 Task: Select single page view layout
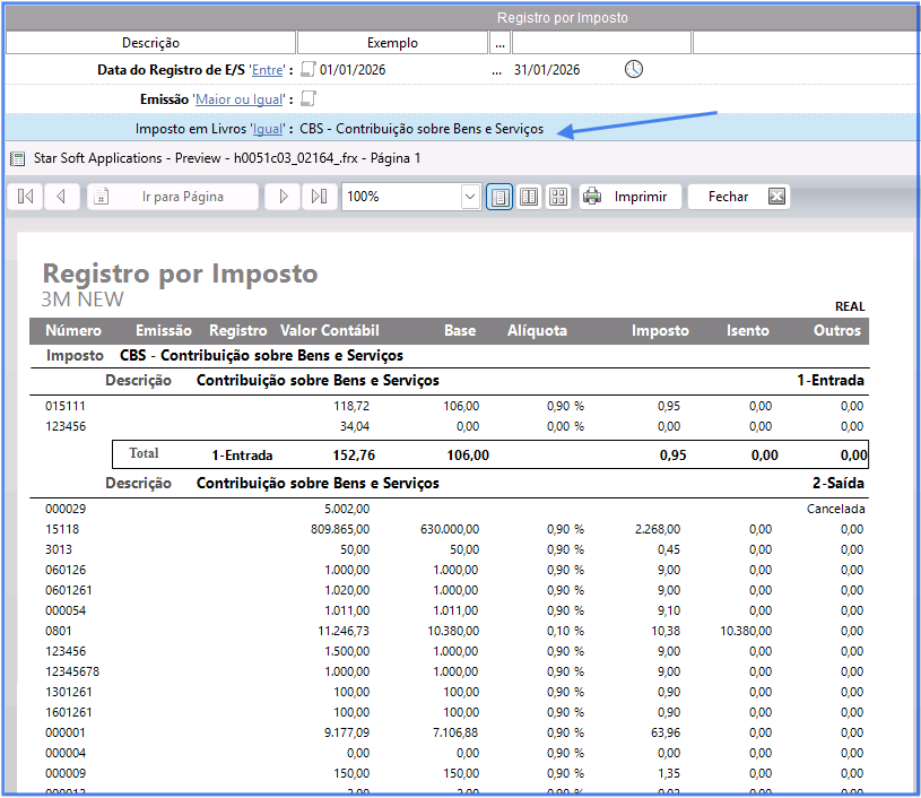[x=500, y=197]
